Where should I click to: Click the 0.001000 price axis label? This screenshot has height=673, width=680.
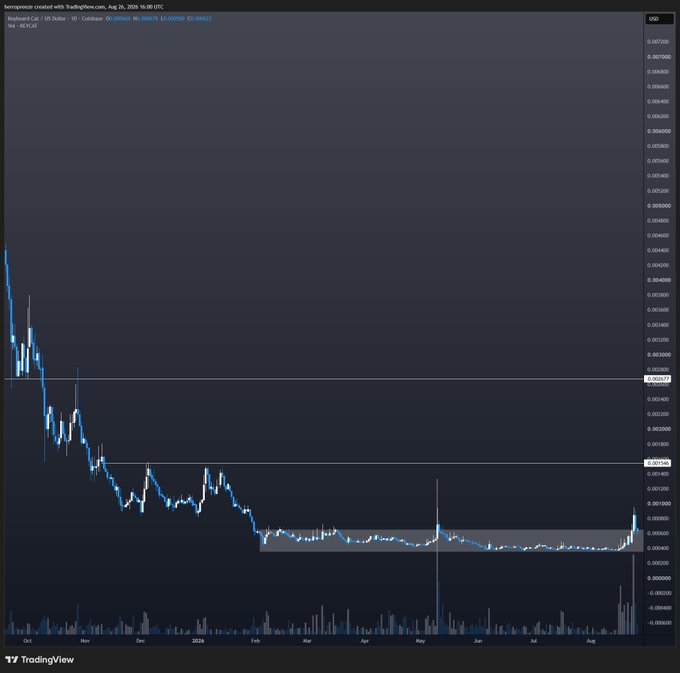(658, 503)
